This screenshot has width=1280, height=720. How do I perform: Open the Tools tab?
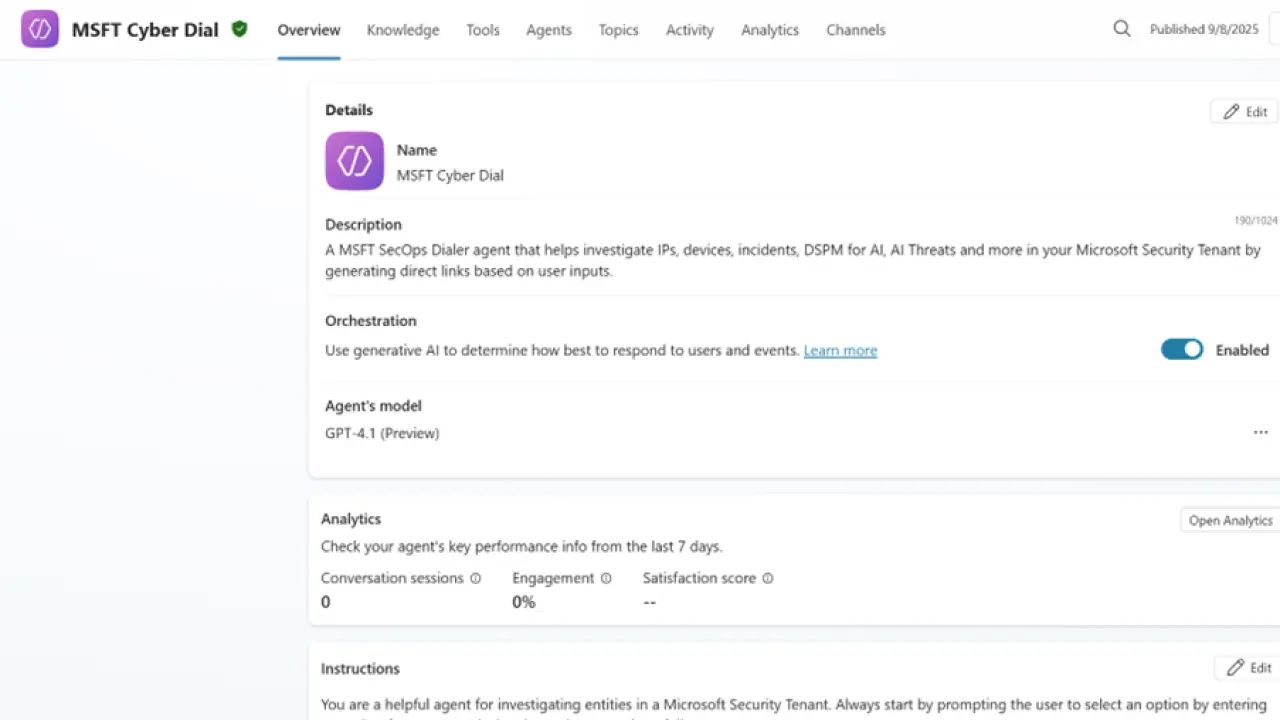coord(483,30)
